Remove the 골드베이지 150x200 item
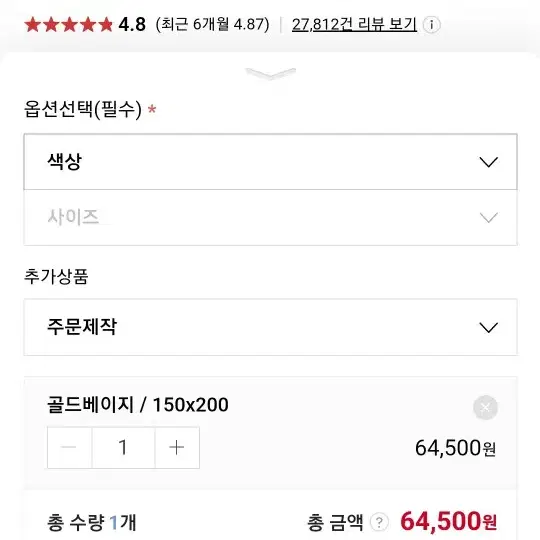 coord(485,407)
